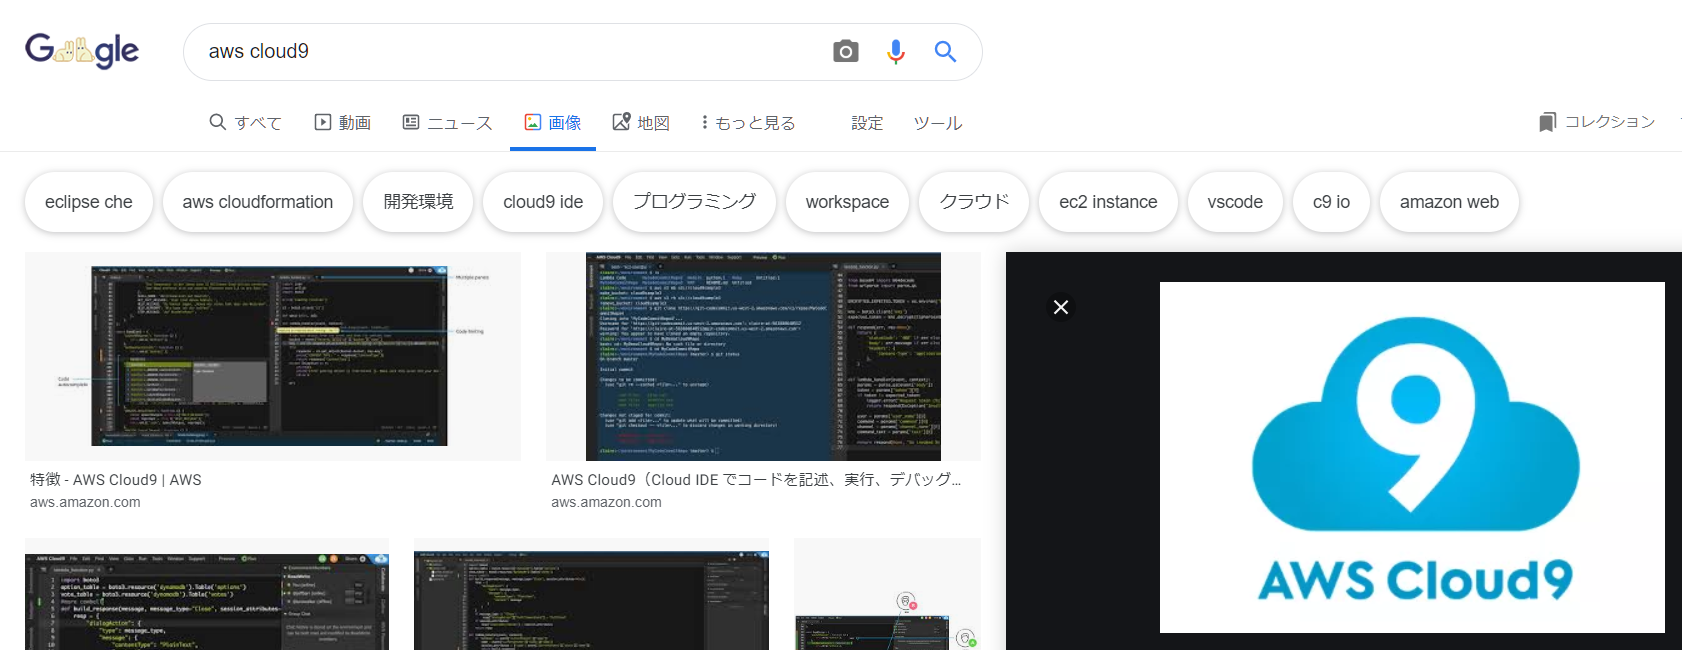Open 特徴 - AWS Cloud9 thumbnail image
Screen dimensions: 1682x650
click(x=273, y=356)
